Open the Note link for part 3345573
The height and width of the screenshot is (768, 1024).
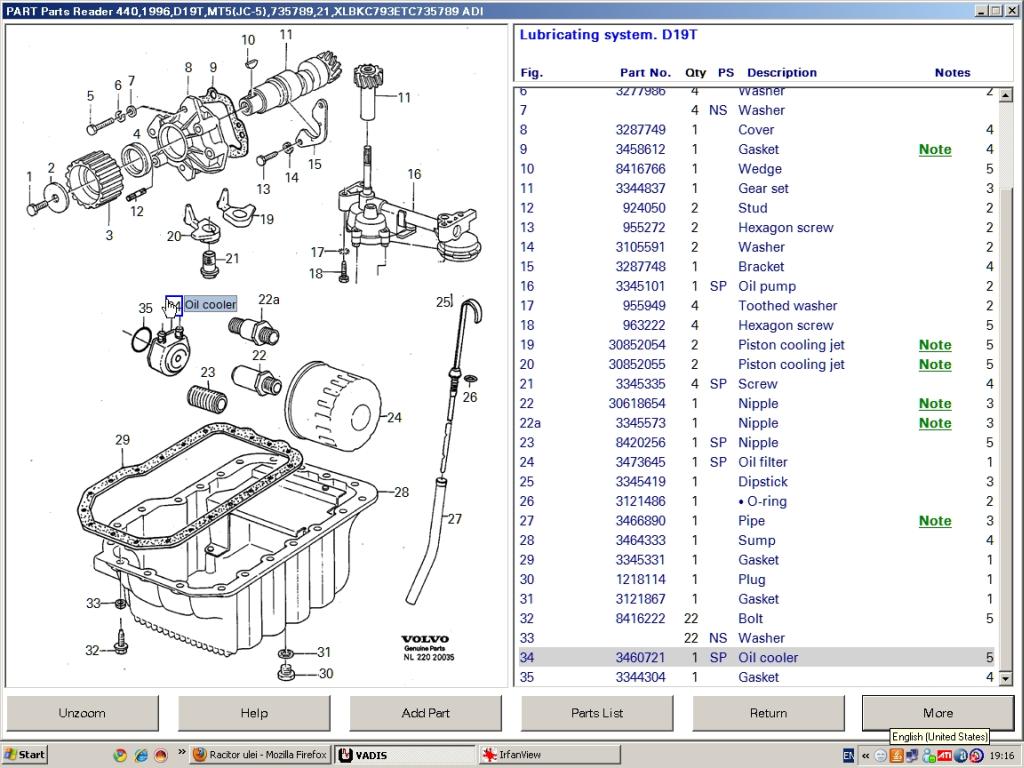(935, 423)
